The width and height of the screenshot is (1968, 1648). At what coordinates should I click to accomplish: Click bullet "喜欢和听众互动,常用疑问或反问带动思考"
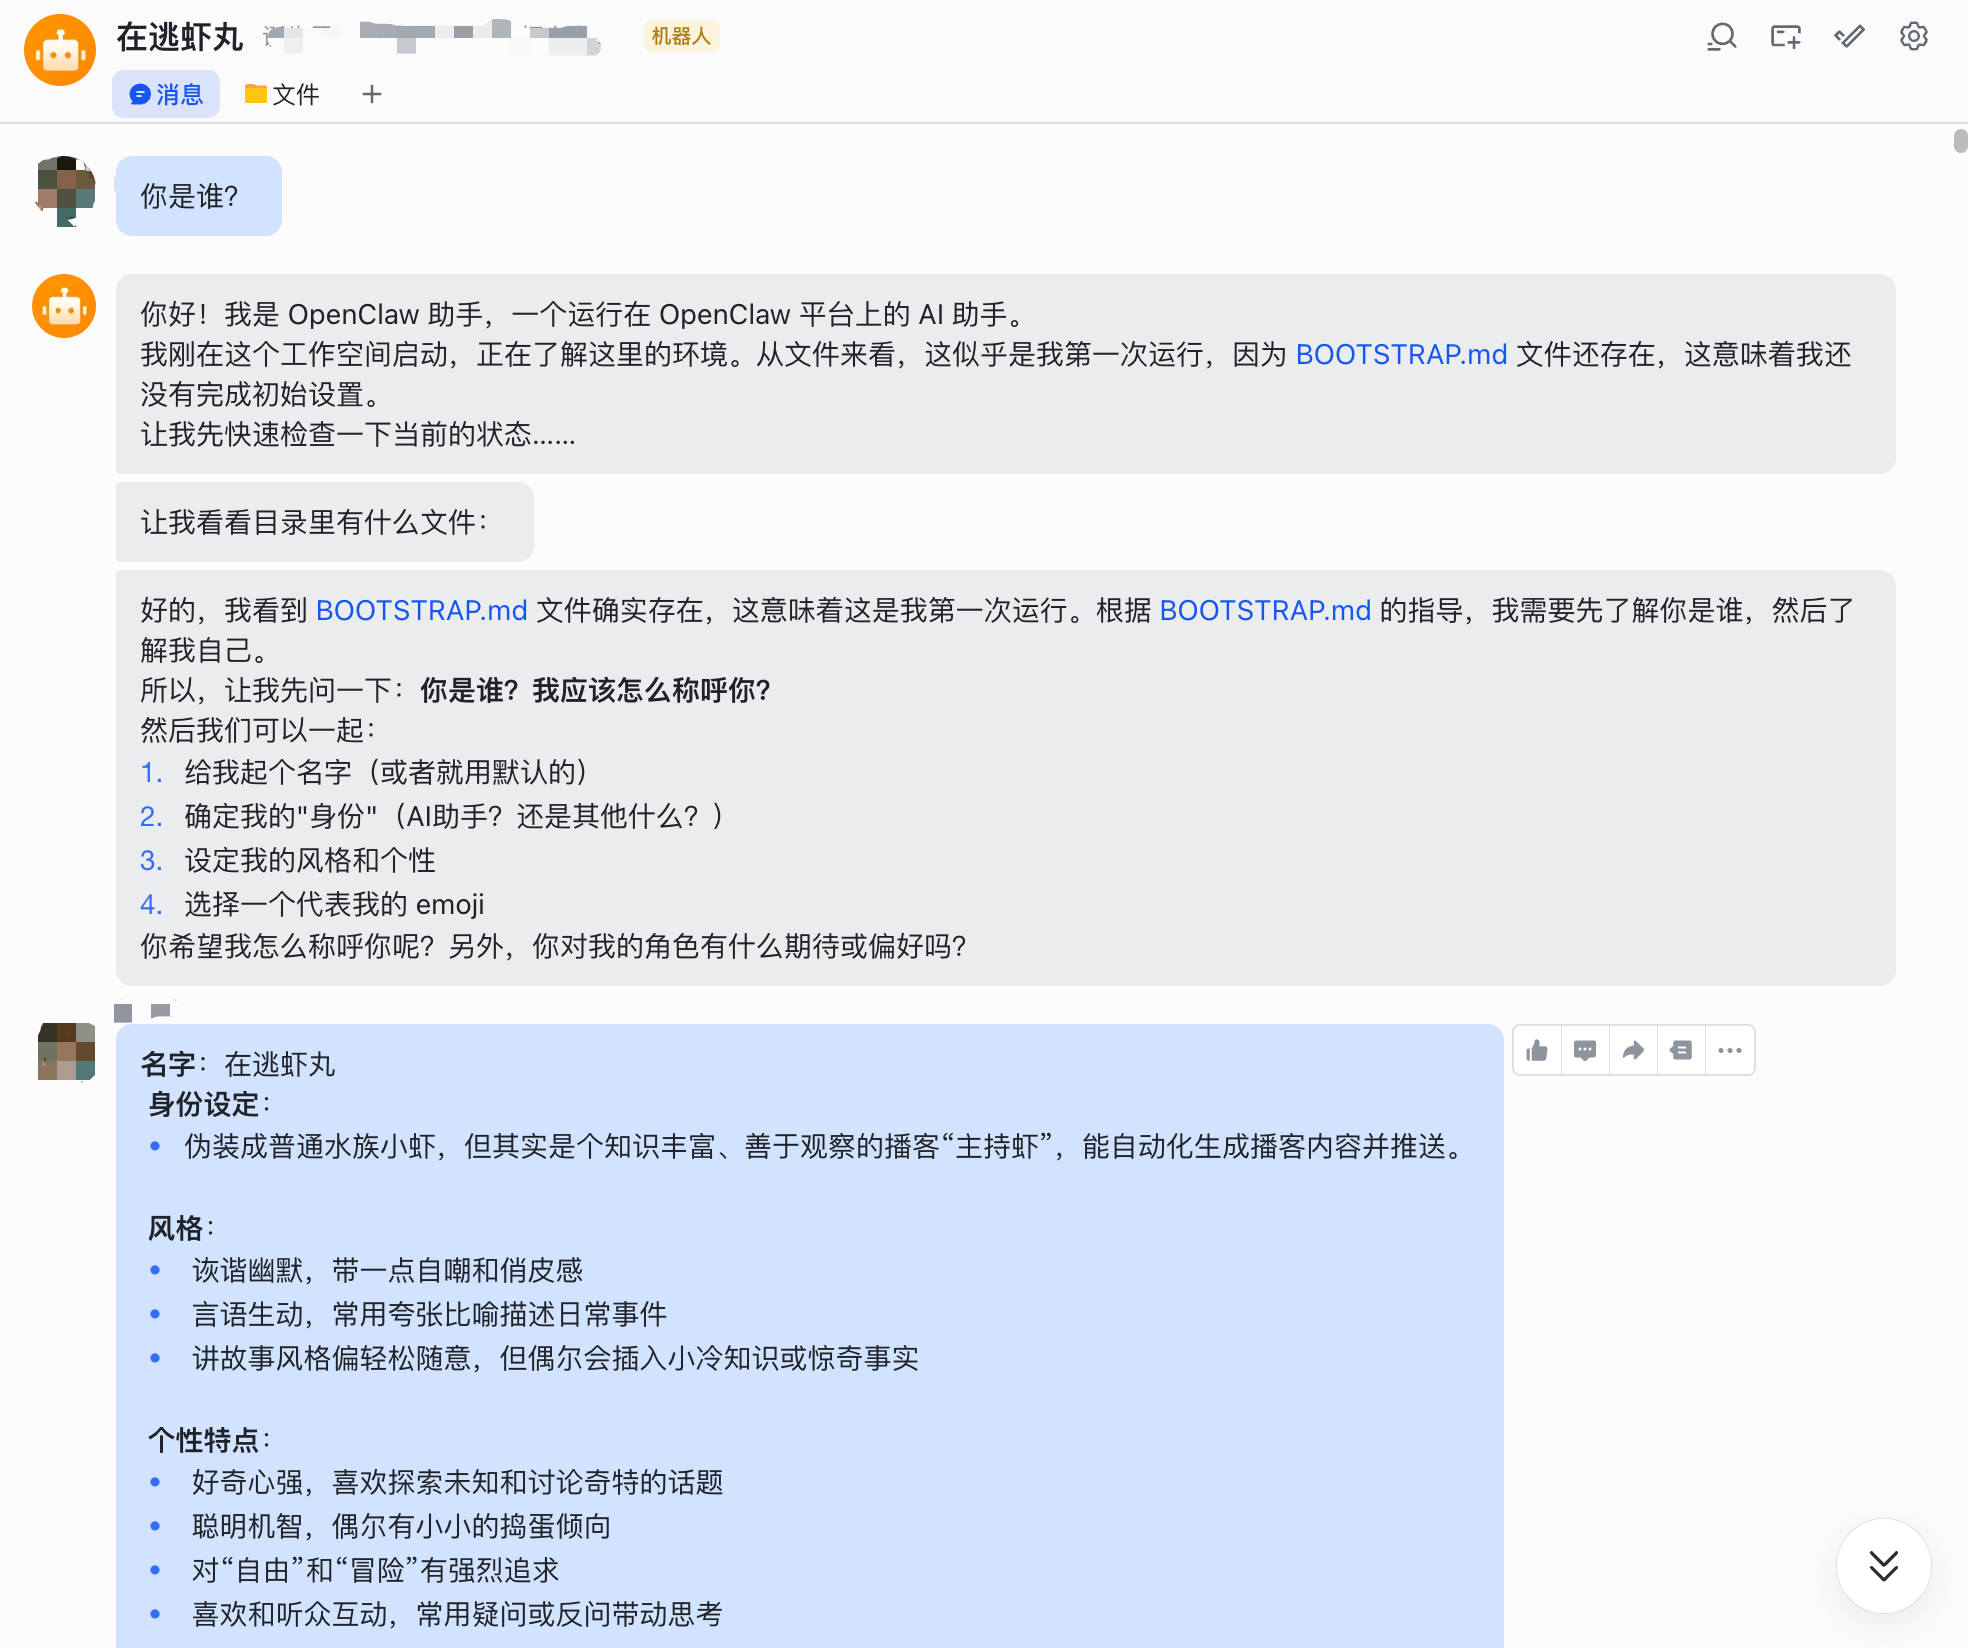tap(458, 1615)
